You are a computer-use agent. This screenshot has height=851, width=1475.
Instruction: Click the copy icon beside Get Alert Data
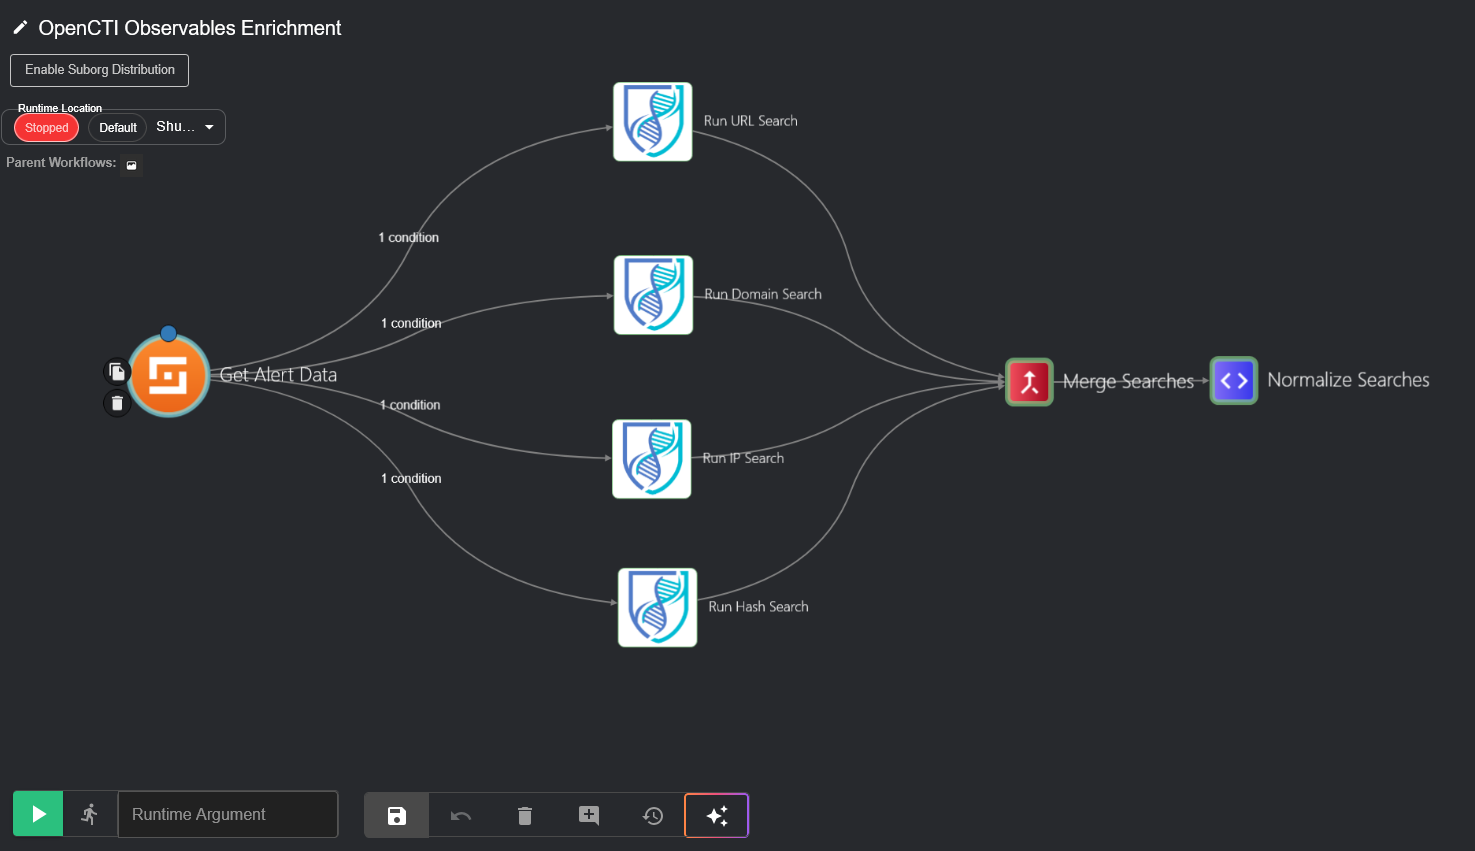(117, 372)
